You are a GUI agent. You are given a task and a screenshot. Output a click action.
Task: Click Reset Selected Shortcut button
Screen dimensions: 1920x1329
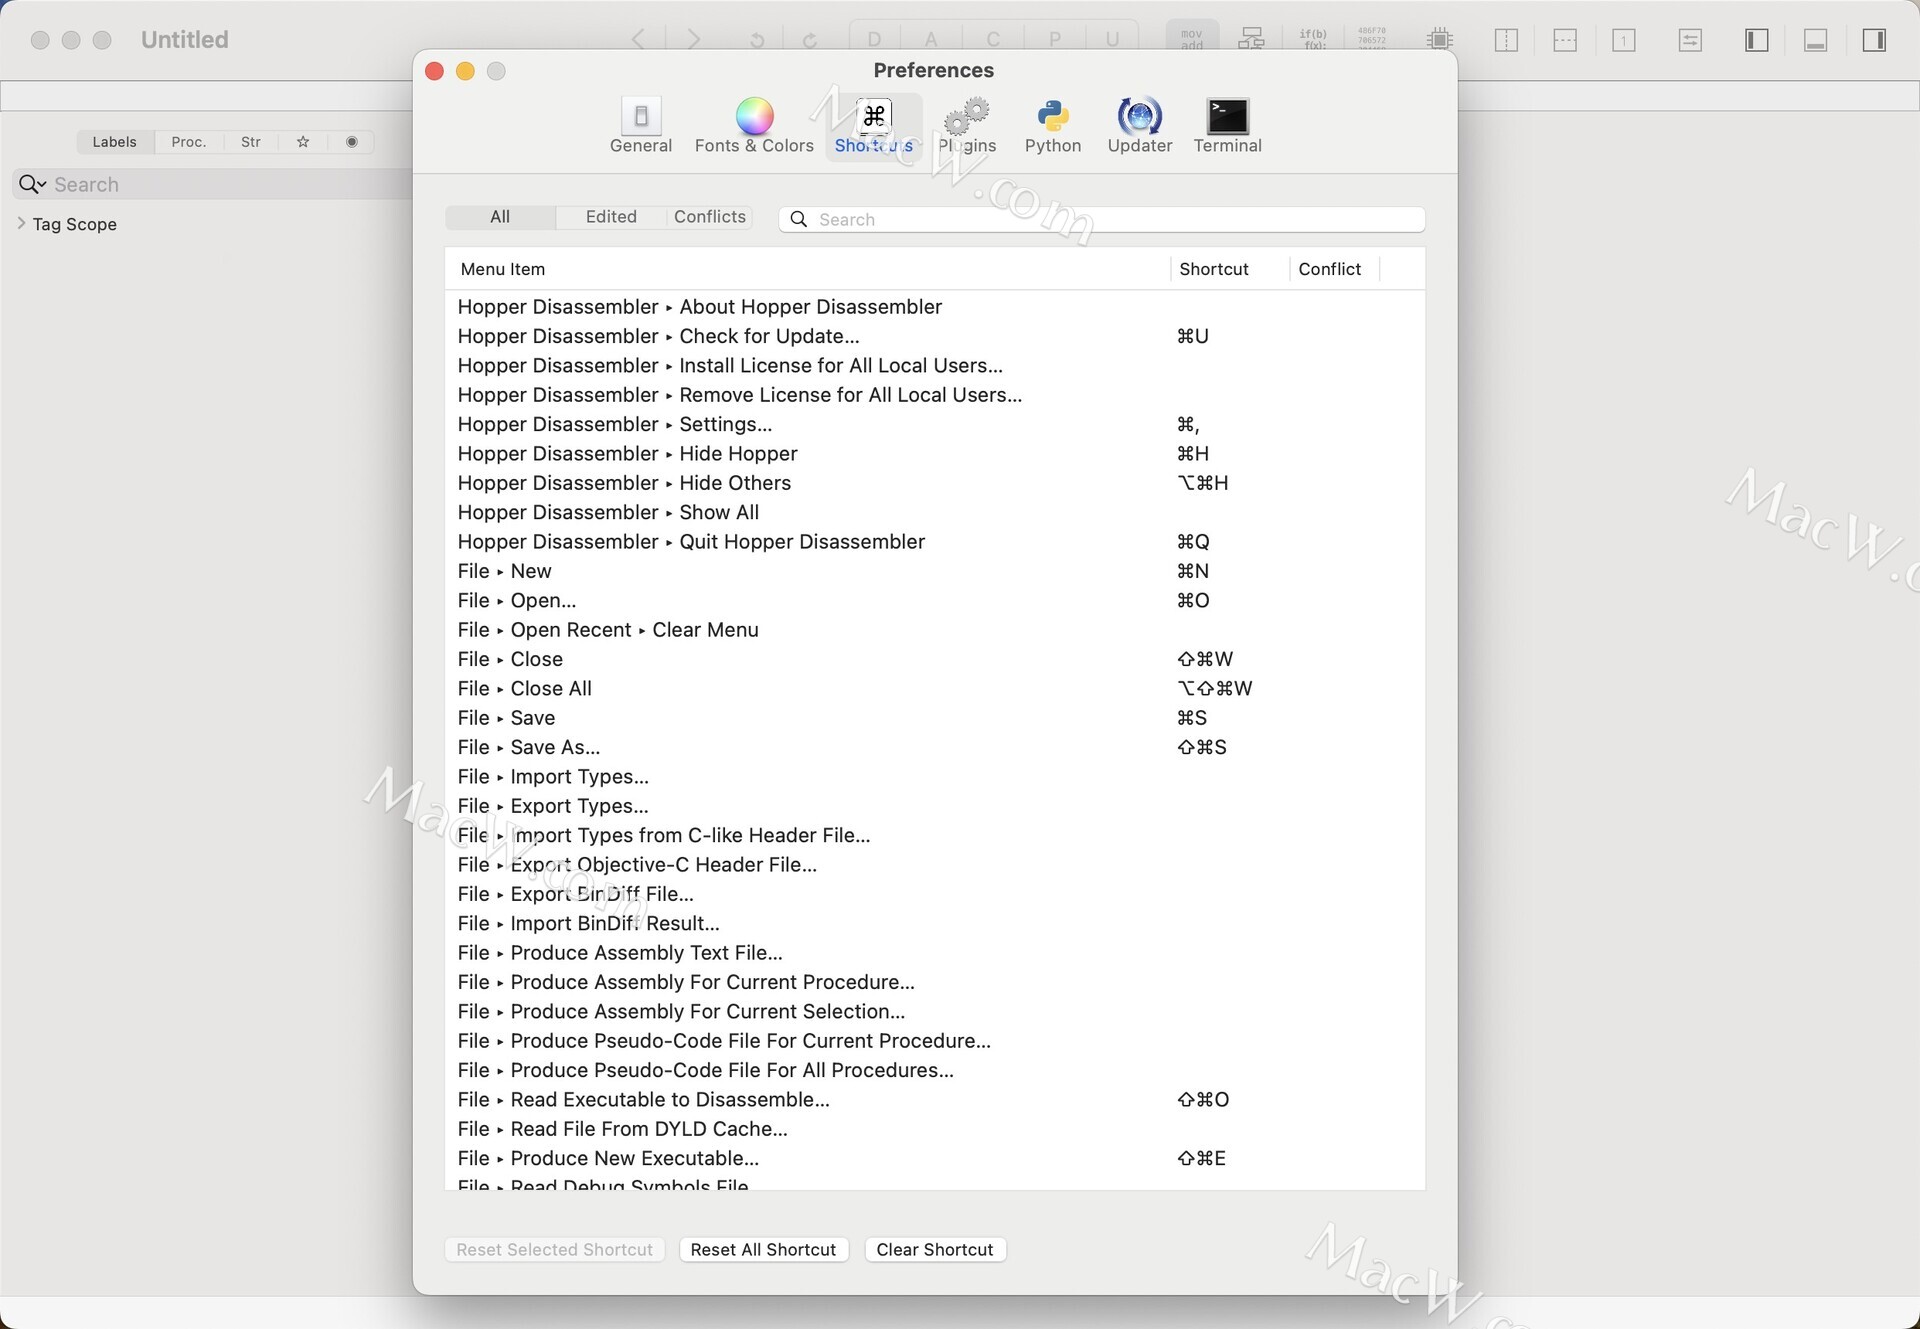555,1250
